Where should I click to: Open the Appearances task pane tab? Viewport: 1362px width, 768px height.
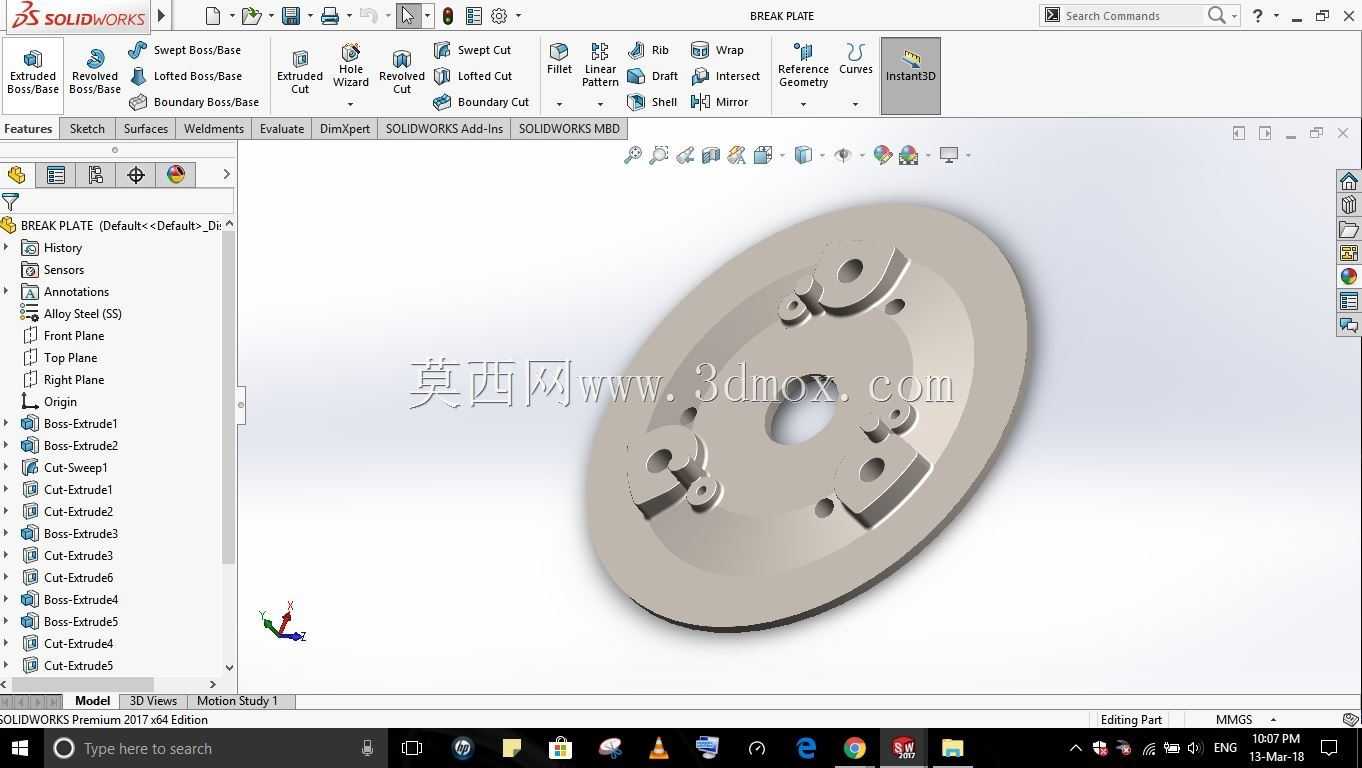(1349, 277)
